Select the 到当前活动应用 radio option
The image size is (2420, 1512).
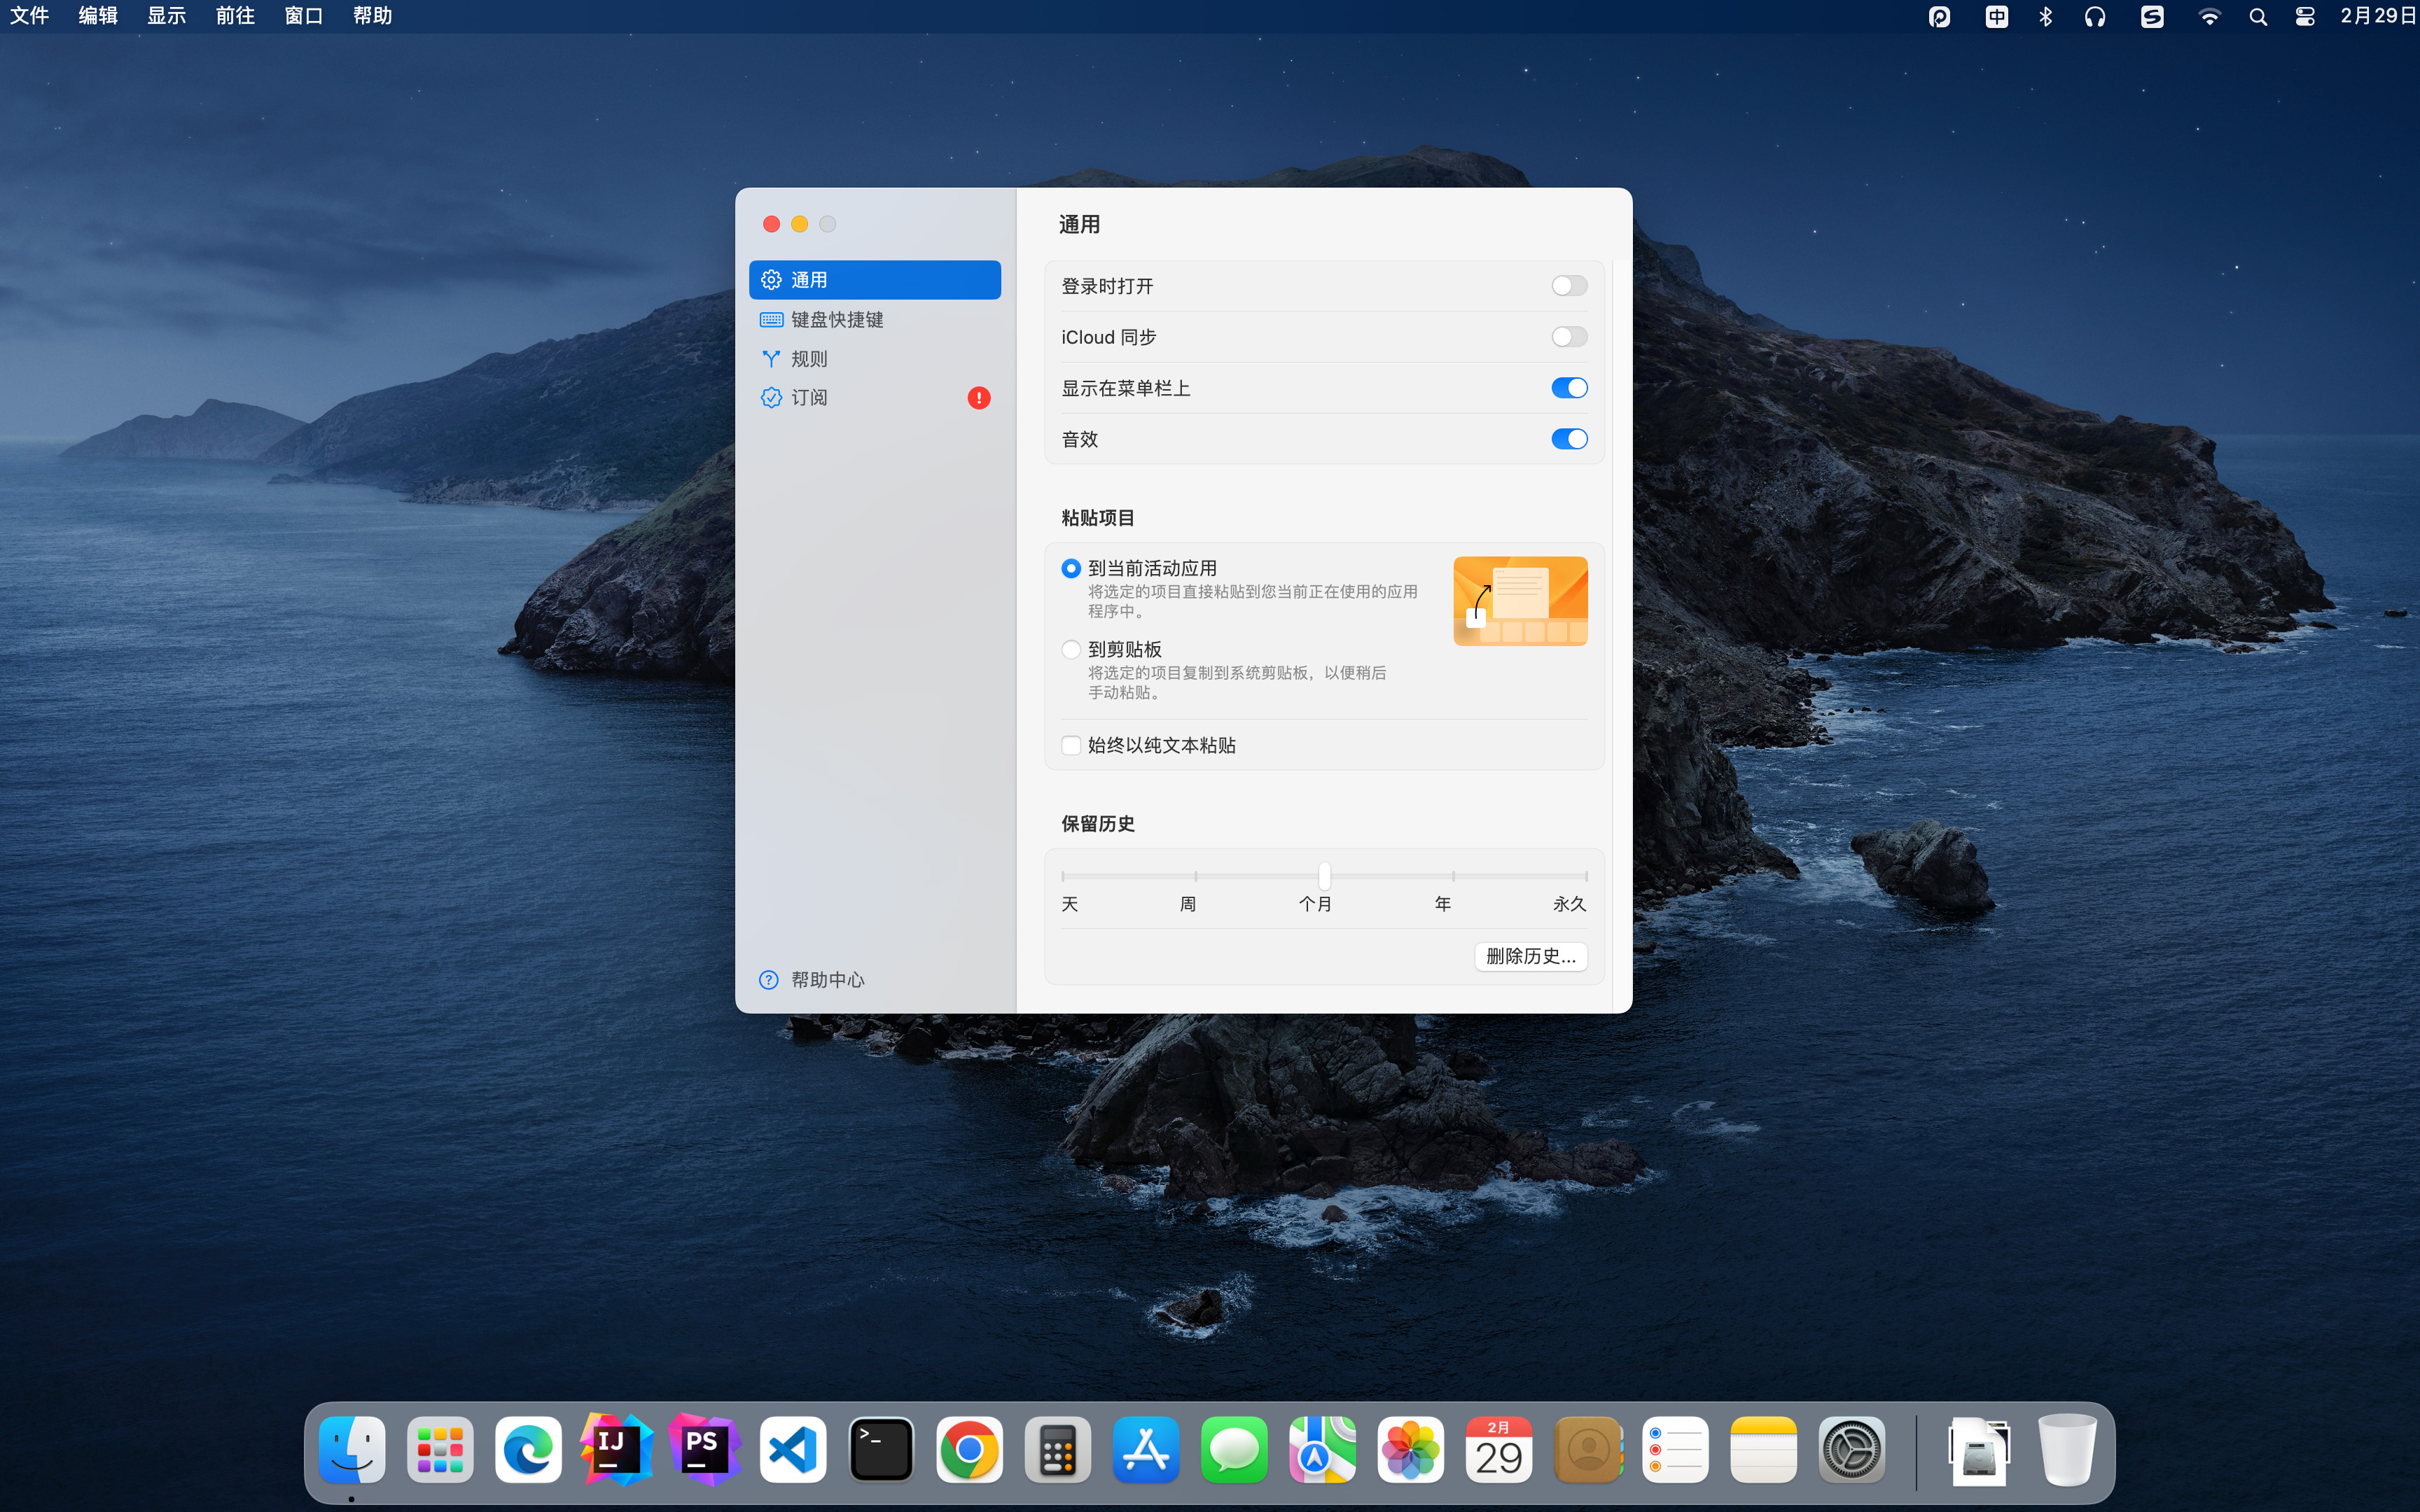[1071, 568]
